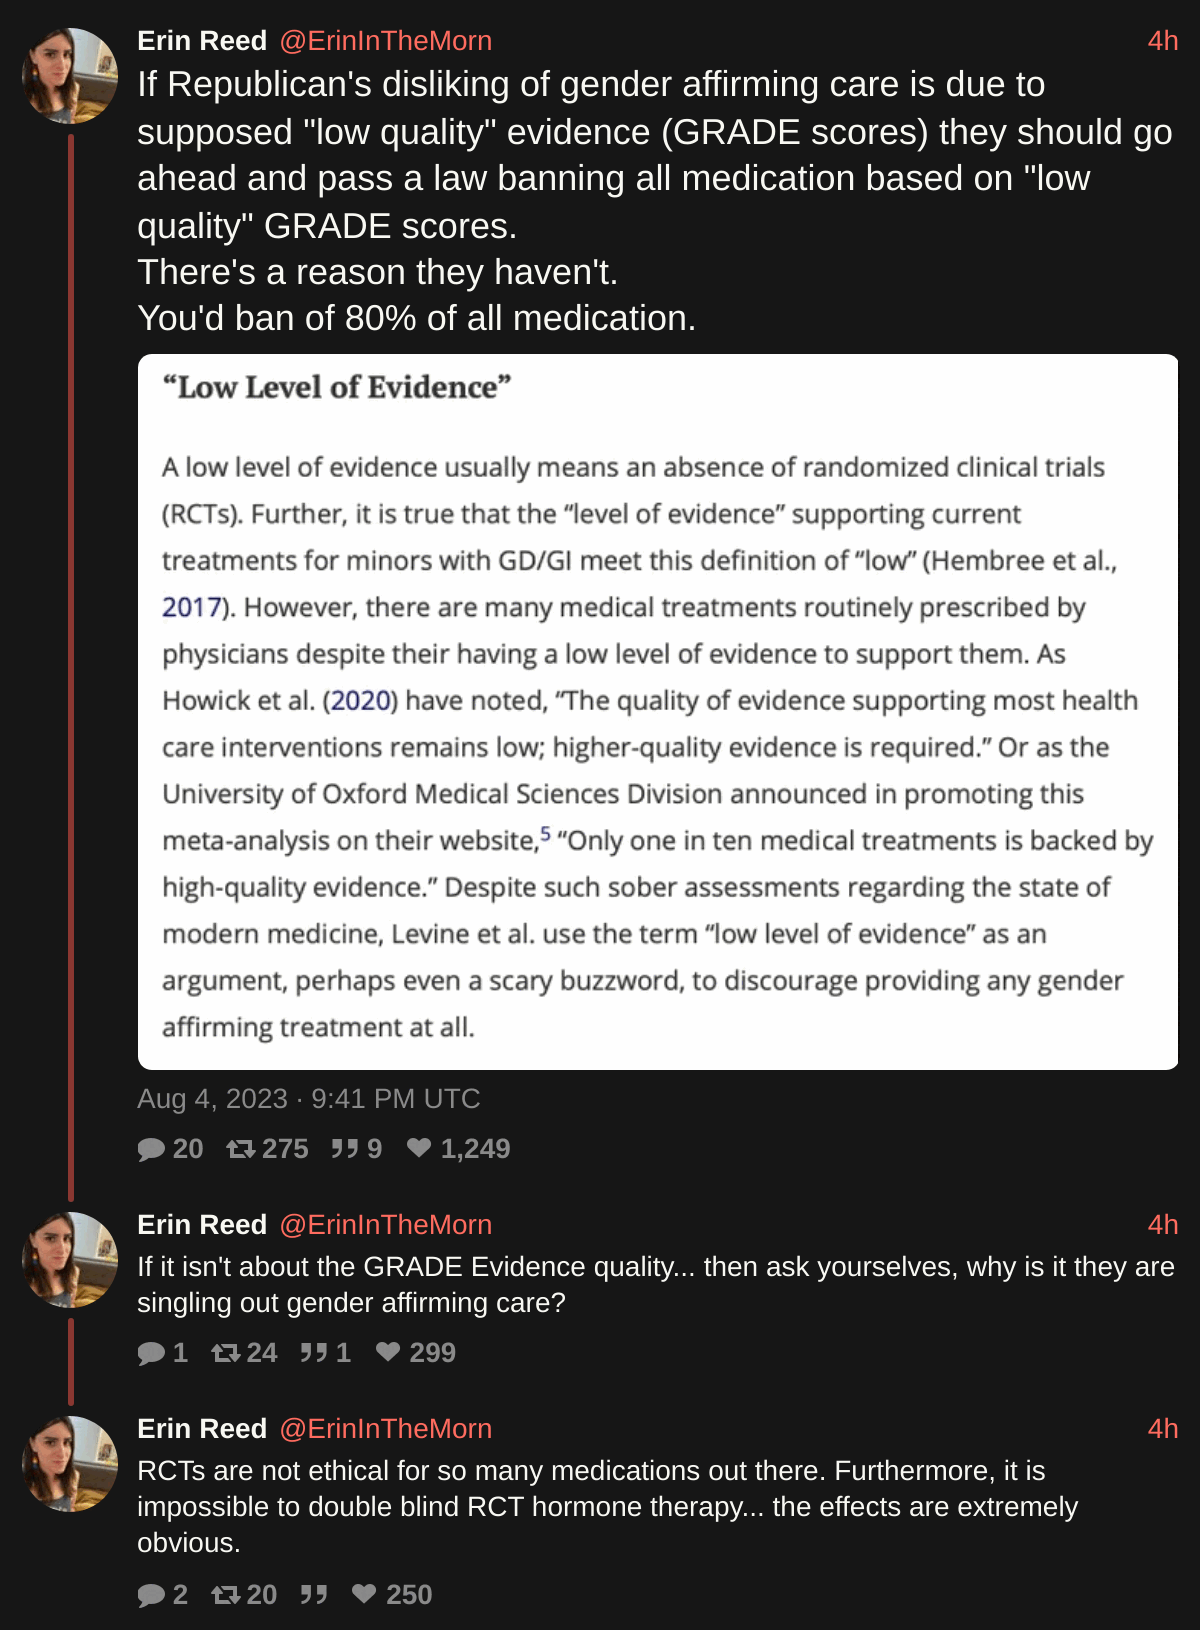The width and height of the screenshot is (1200, 1630).
Task: Click the reply icon on the RCTs tweet
Action: (151, 1595)
